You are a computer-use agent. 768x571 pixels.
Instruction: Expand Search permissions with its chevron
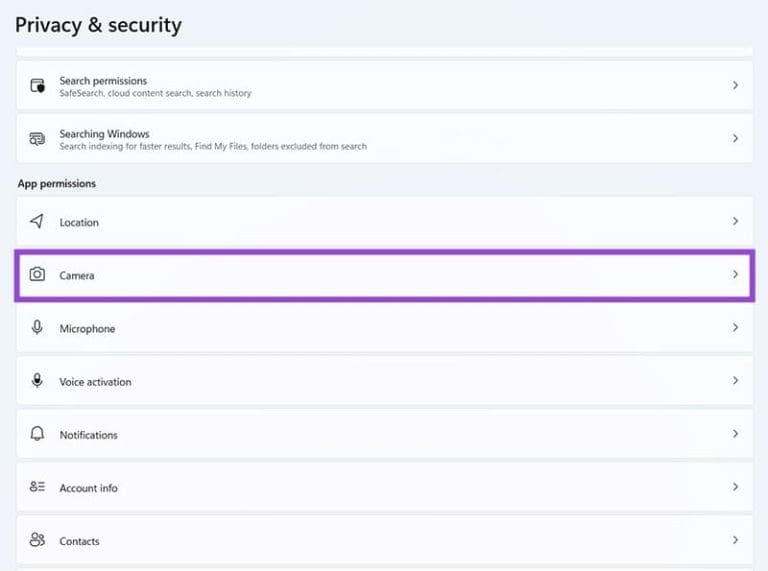click(735, 85)
